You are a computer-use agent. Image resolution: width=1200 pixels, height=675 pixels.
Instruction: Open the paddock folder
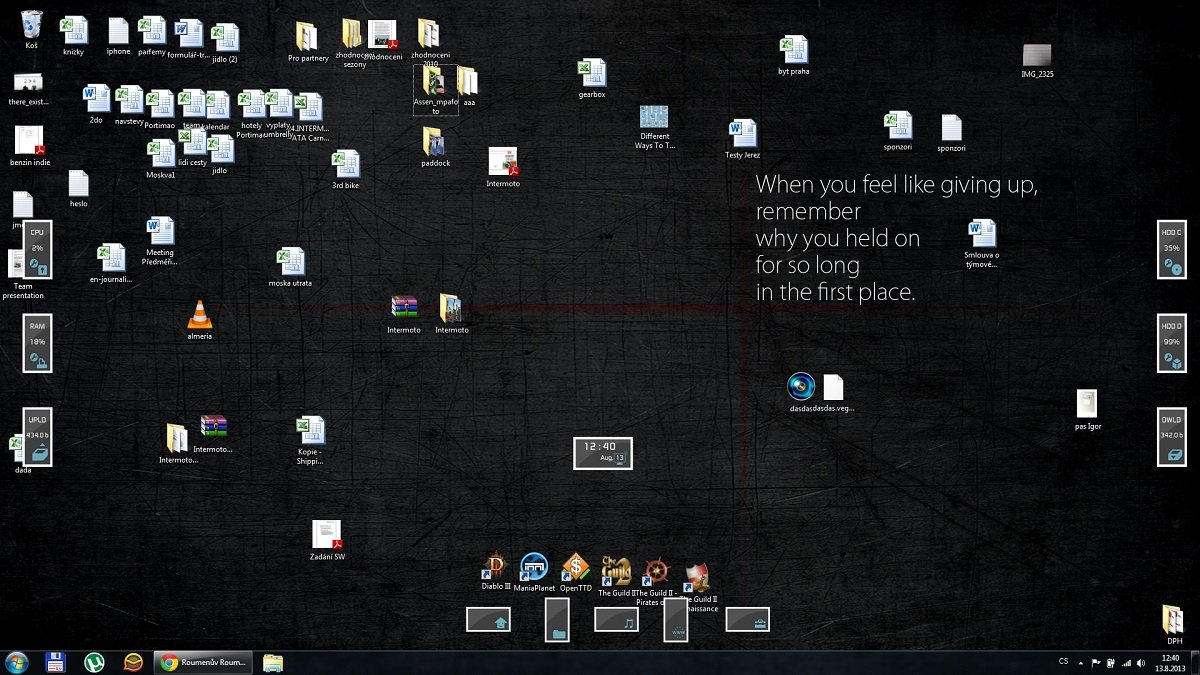(435, 142)
